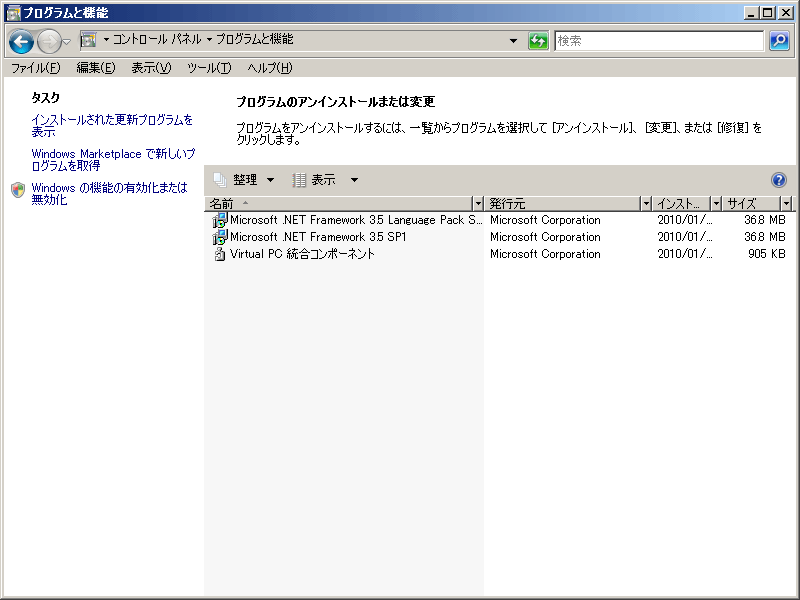
Task: Open the 名前 column filter dropdown arrow
Action: (478, 204)
